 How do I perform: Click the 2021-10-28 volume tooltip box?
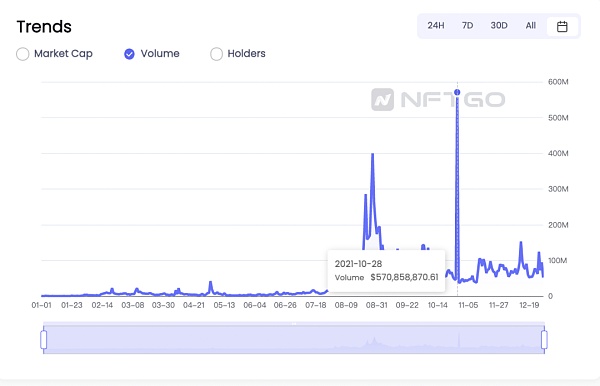point(386,270)
